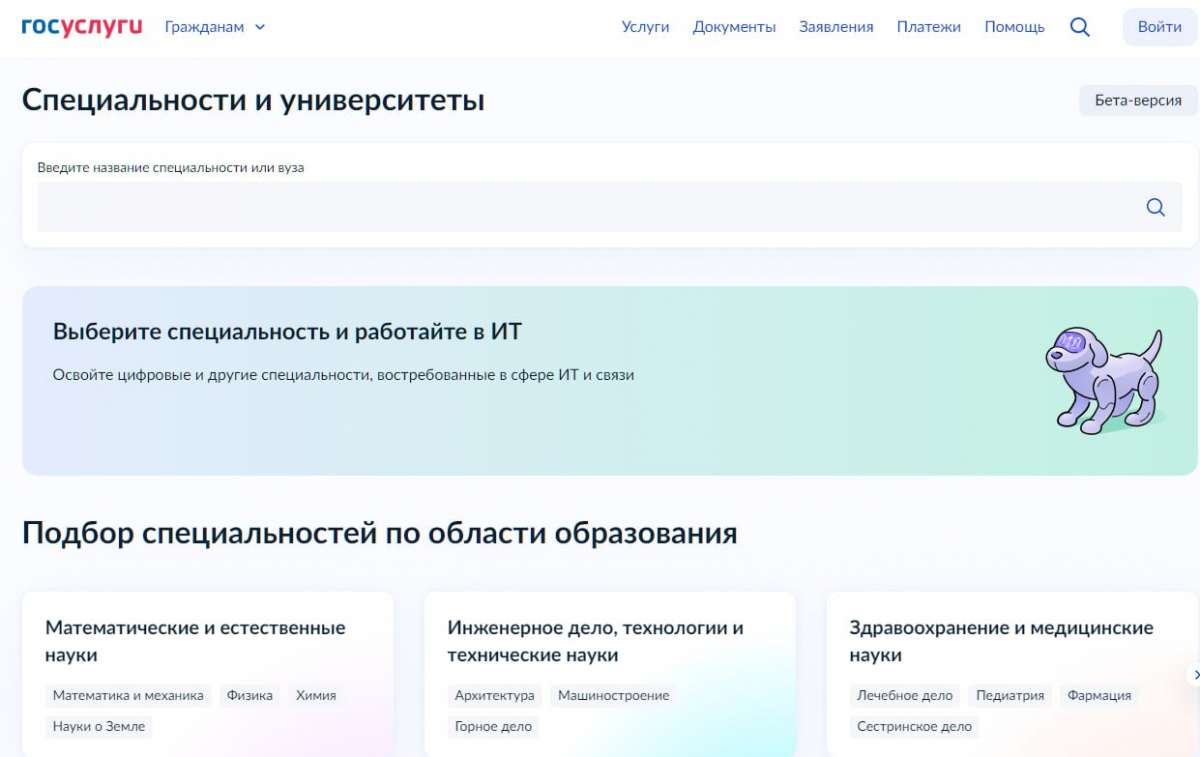This screenshot has width=1200, height=757.
Task: Click the Госуслуги logo
Action: [82, 27]
